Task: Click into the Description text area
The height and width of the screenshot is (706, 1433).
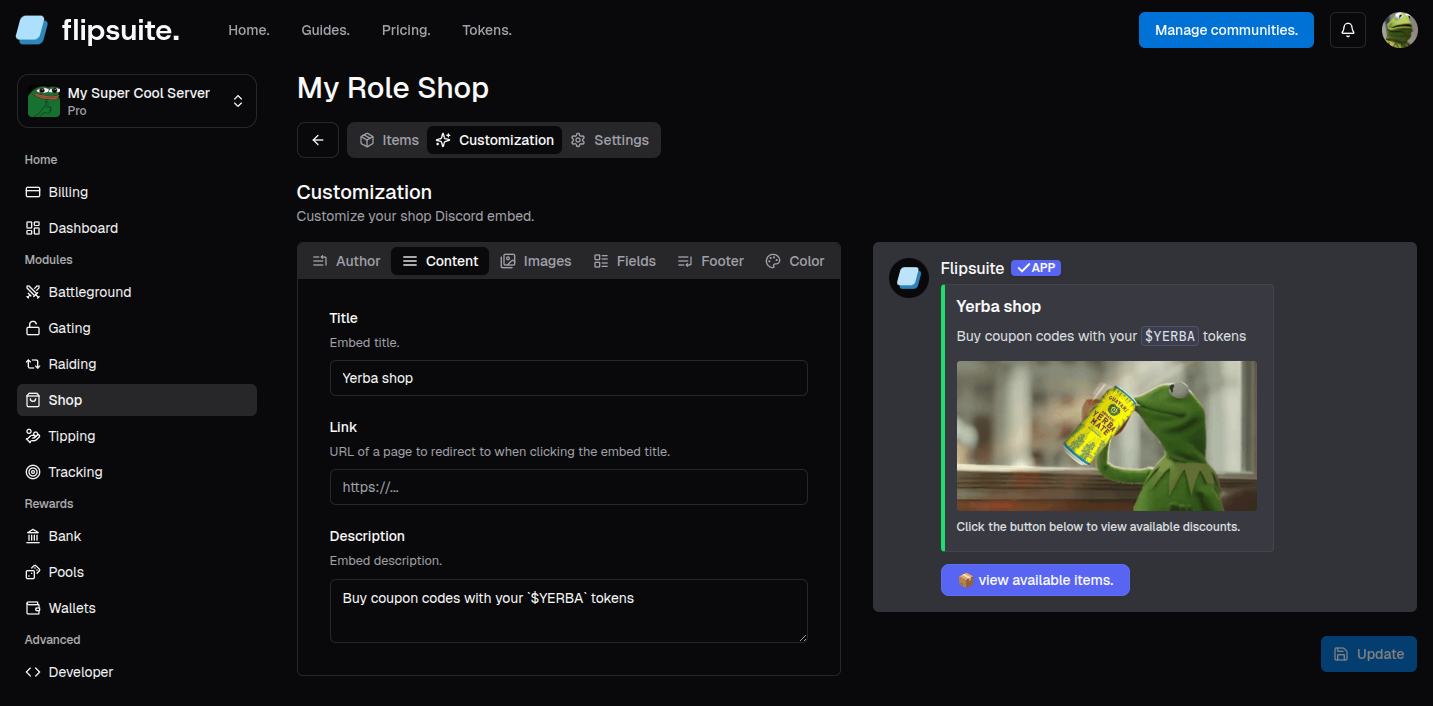Action: pos(569,611)
